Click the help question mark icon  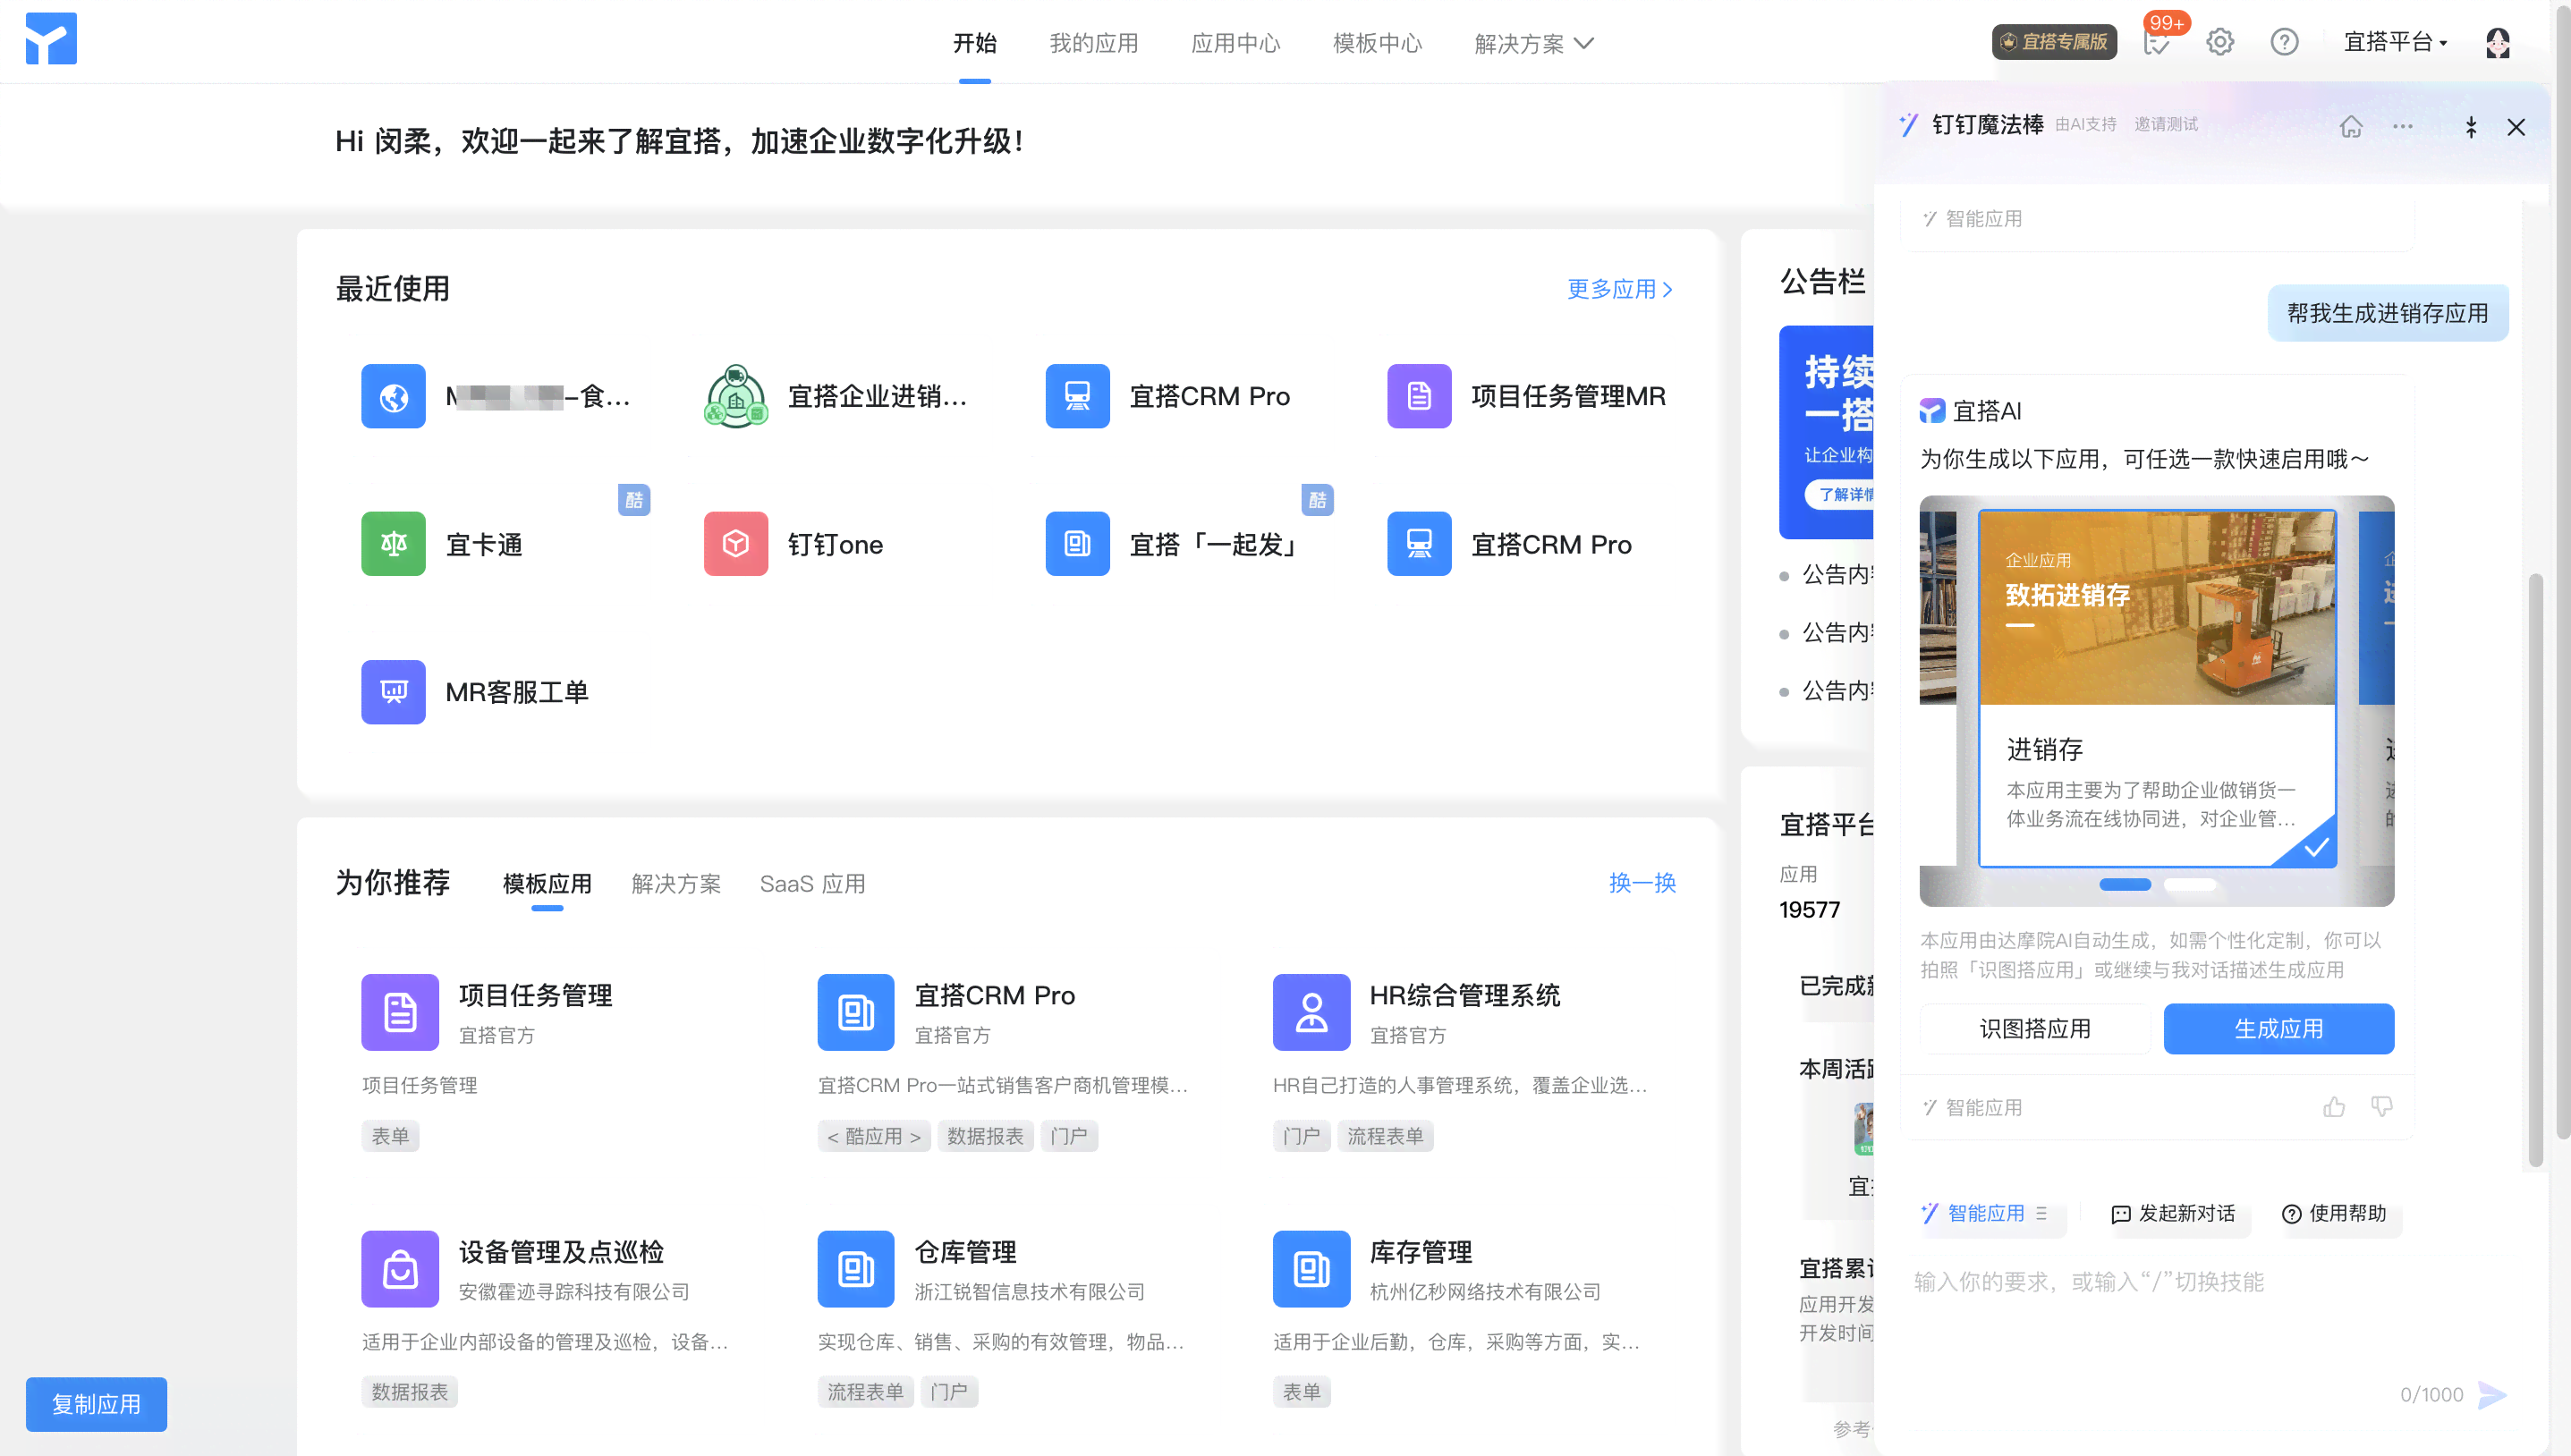(2284, 42)
